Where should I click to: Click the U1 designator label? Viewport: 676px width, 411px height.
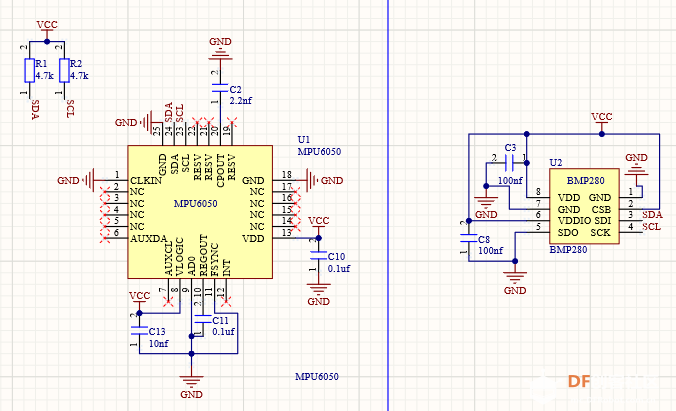304,140
